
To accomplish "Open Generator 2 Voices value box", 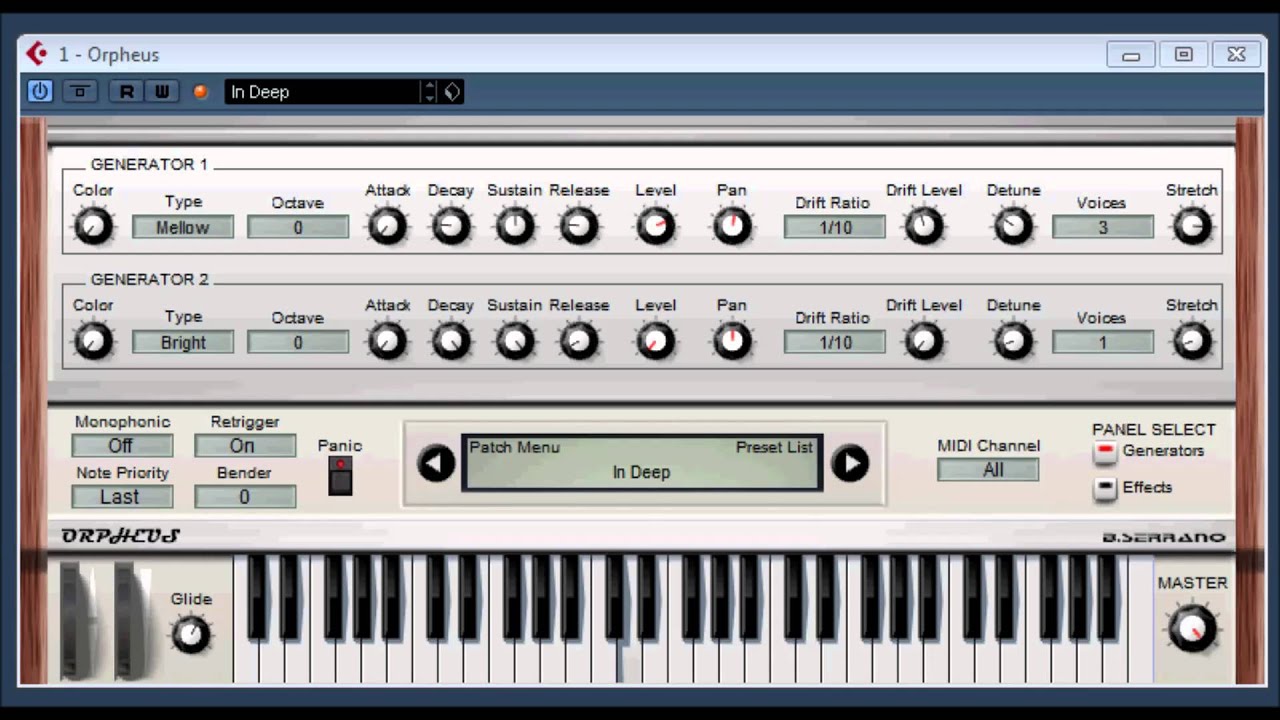I will [x=1103, y=343].
